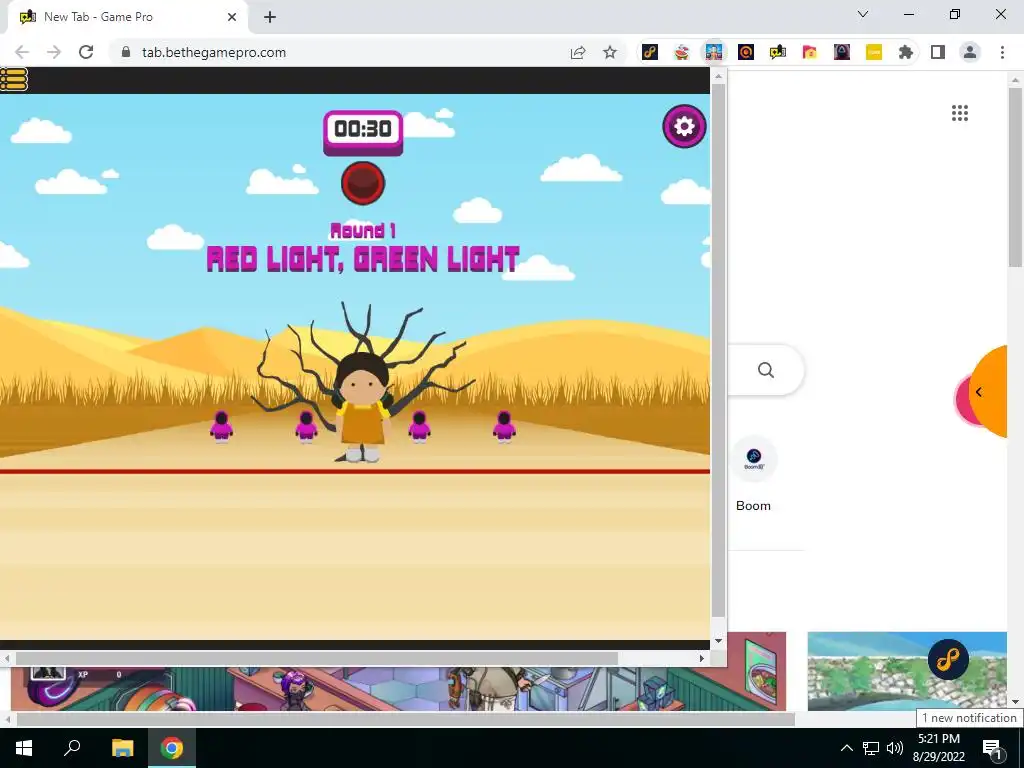Click the red light indicator button

tap(363, 183)
